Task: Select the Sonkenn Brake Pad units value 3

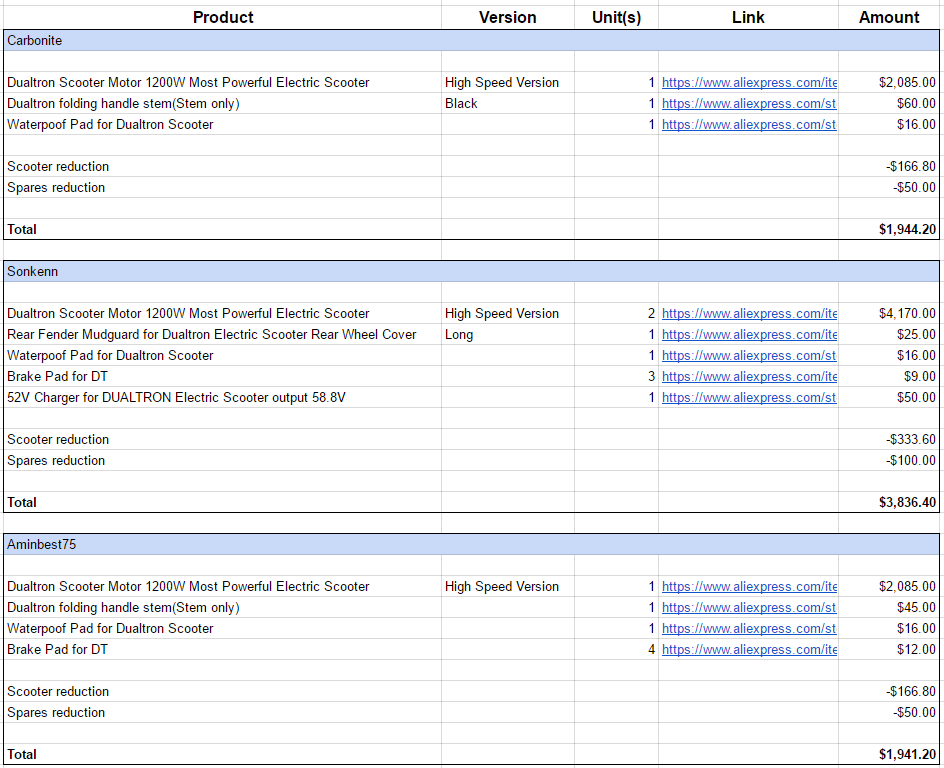Action: click(x=651, y=377)
